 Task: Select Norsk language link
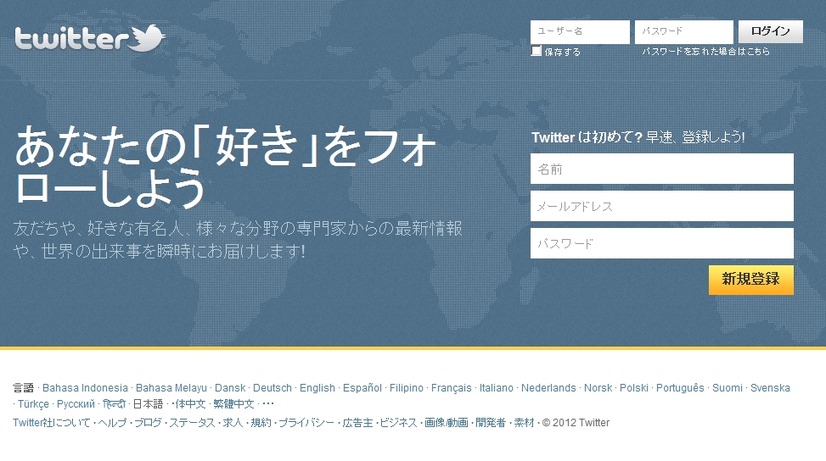598,388
